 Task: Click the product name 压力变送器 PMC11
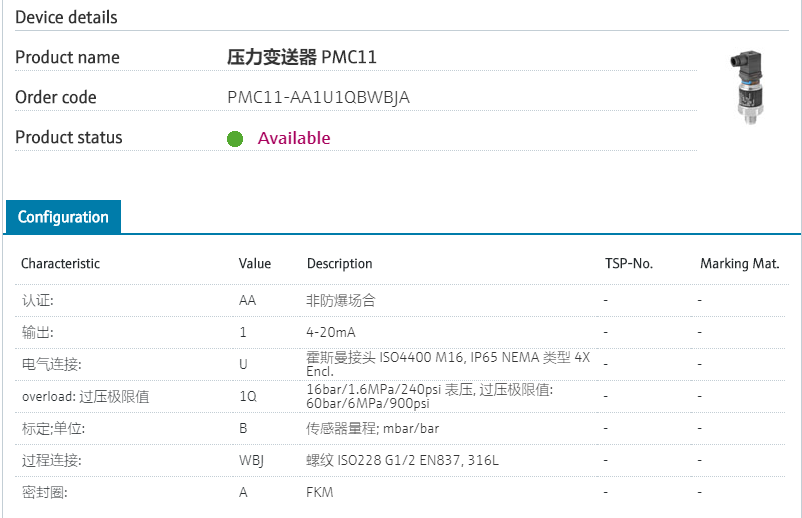[302, 57]
